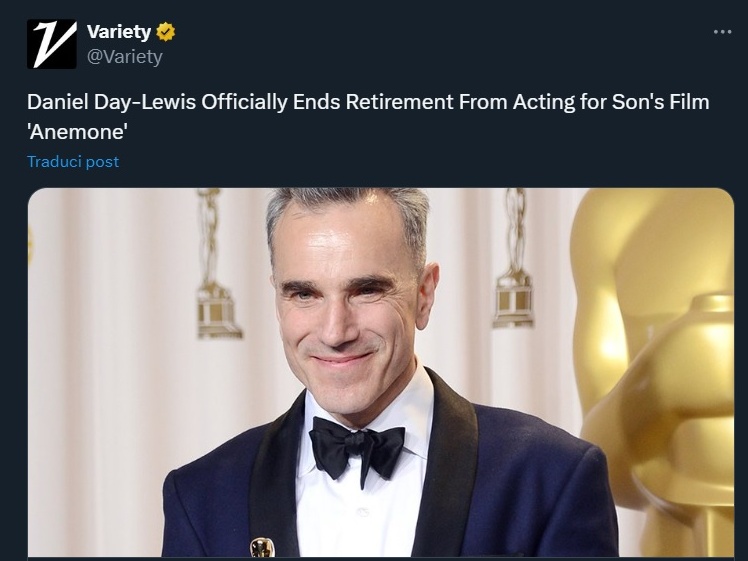This screenshot has height=561, width=748.
Task: Open the three-dot more options menu
Action: (722, 32)
